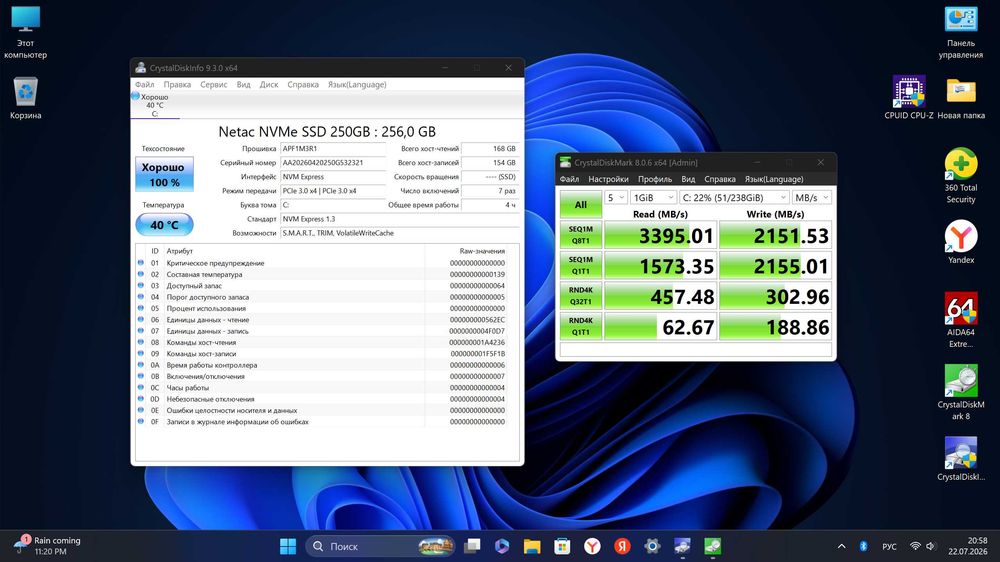Image resolution: width=1000 pixels, height=562 pixels.
Task: Select attribute row 05 Процент использования
Action: [x=322, y=308]
